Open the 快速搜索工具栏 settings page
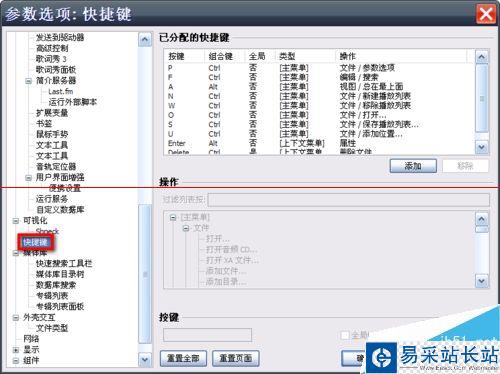The height and width of the screenshot is (374, 500). [64, 264]
